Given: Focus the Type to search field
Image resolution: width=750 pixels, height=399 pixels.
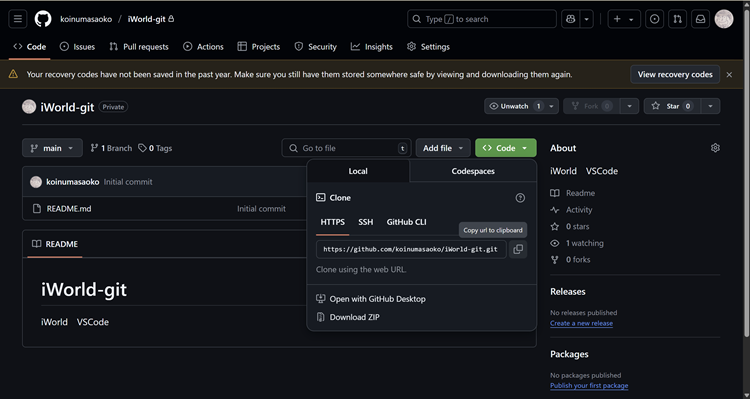Looking at the screenshot, I should [482, 19].
